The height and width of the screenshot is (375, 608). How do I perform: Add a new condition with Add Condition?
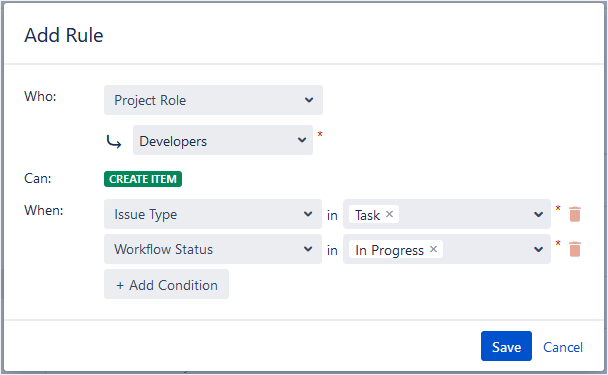click(x=166, y=284)
